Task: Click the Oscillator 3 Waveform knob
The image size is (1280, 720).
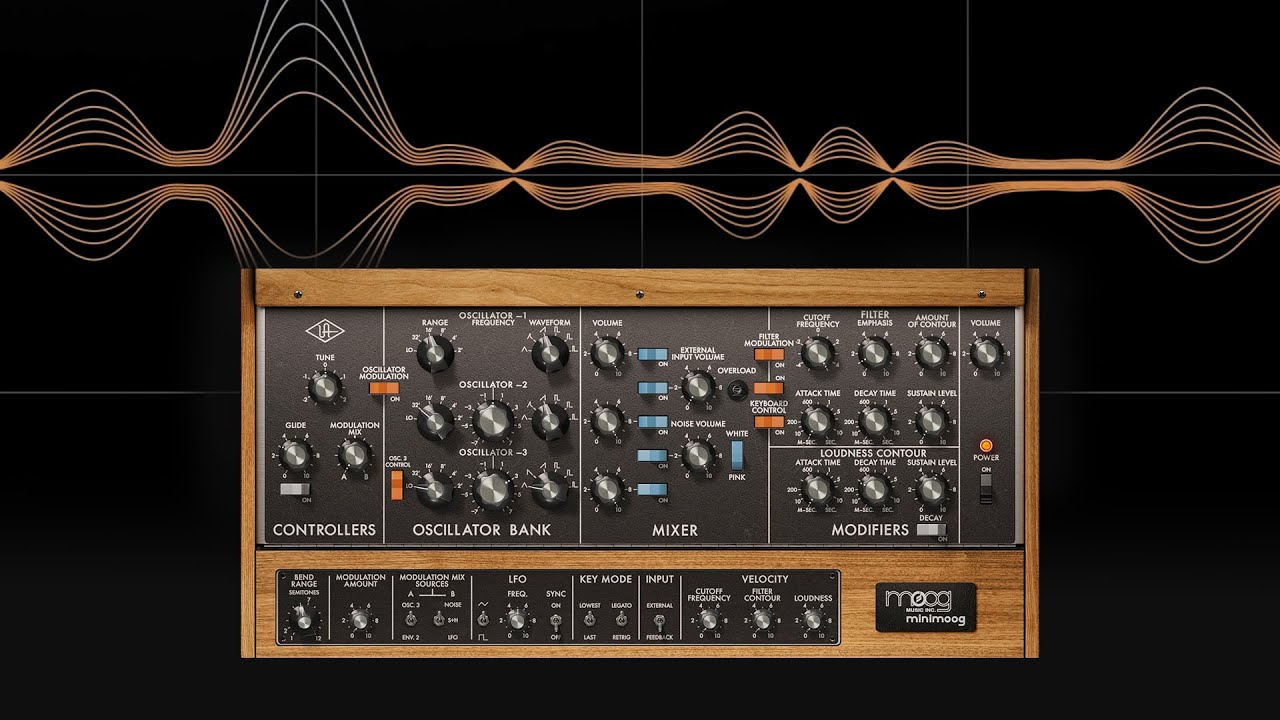Action: pos(549,489)
